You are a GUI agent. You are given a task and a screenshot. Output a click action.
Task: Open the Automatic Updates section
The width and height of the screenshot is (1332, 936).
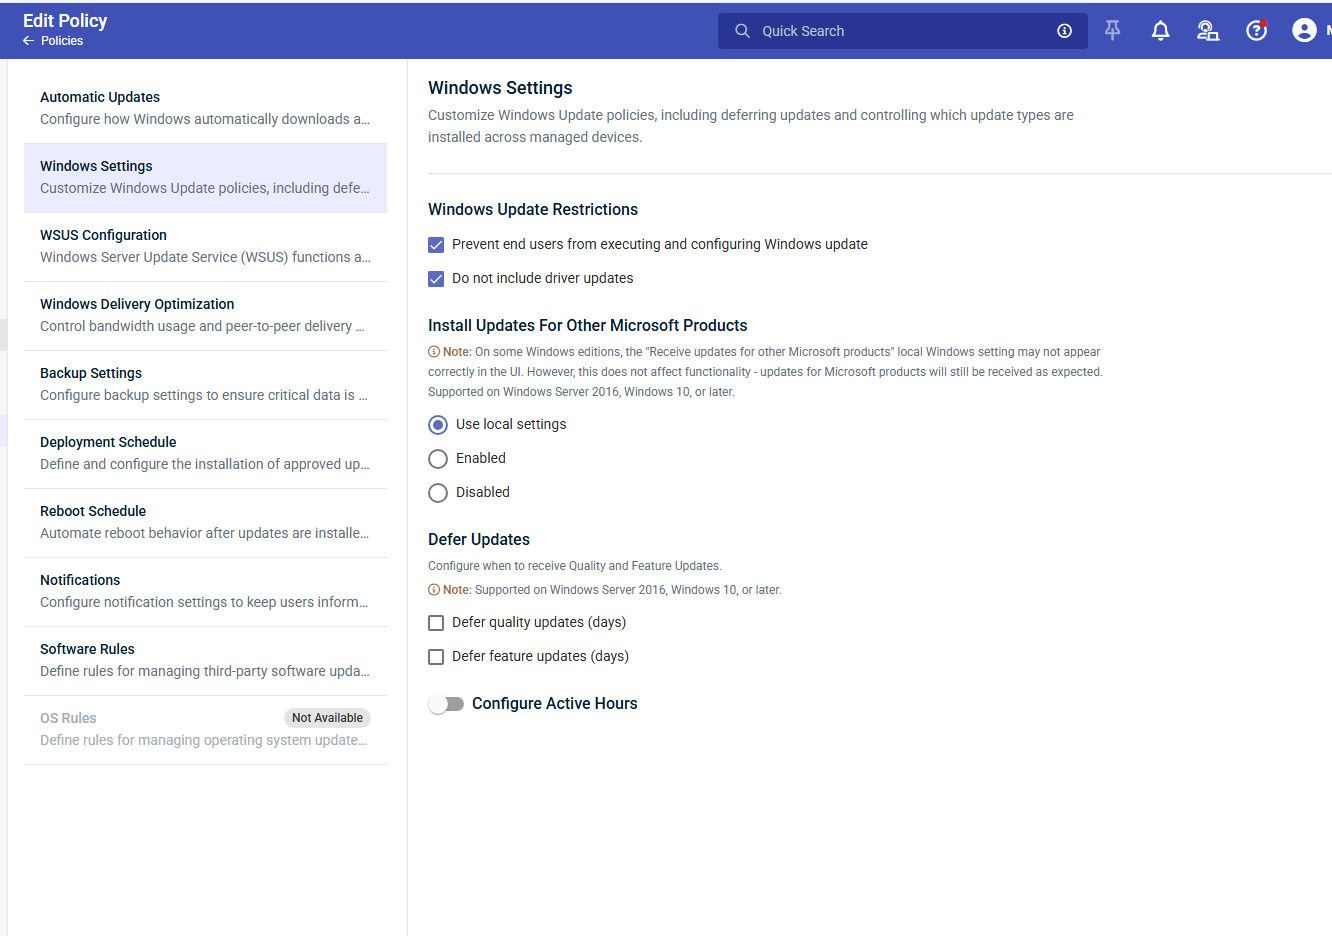point(205,108)
